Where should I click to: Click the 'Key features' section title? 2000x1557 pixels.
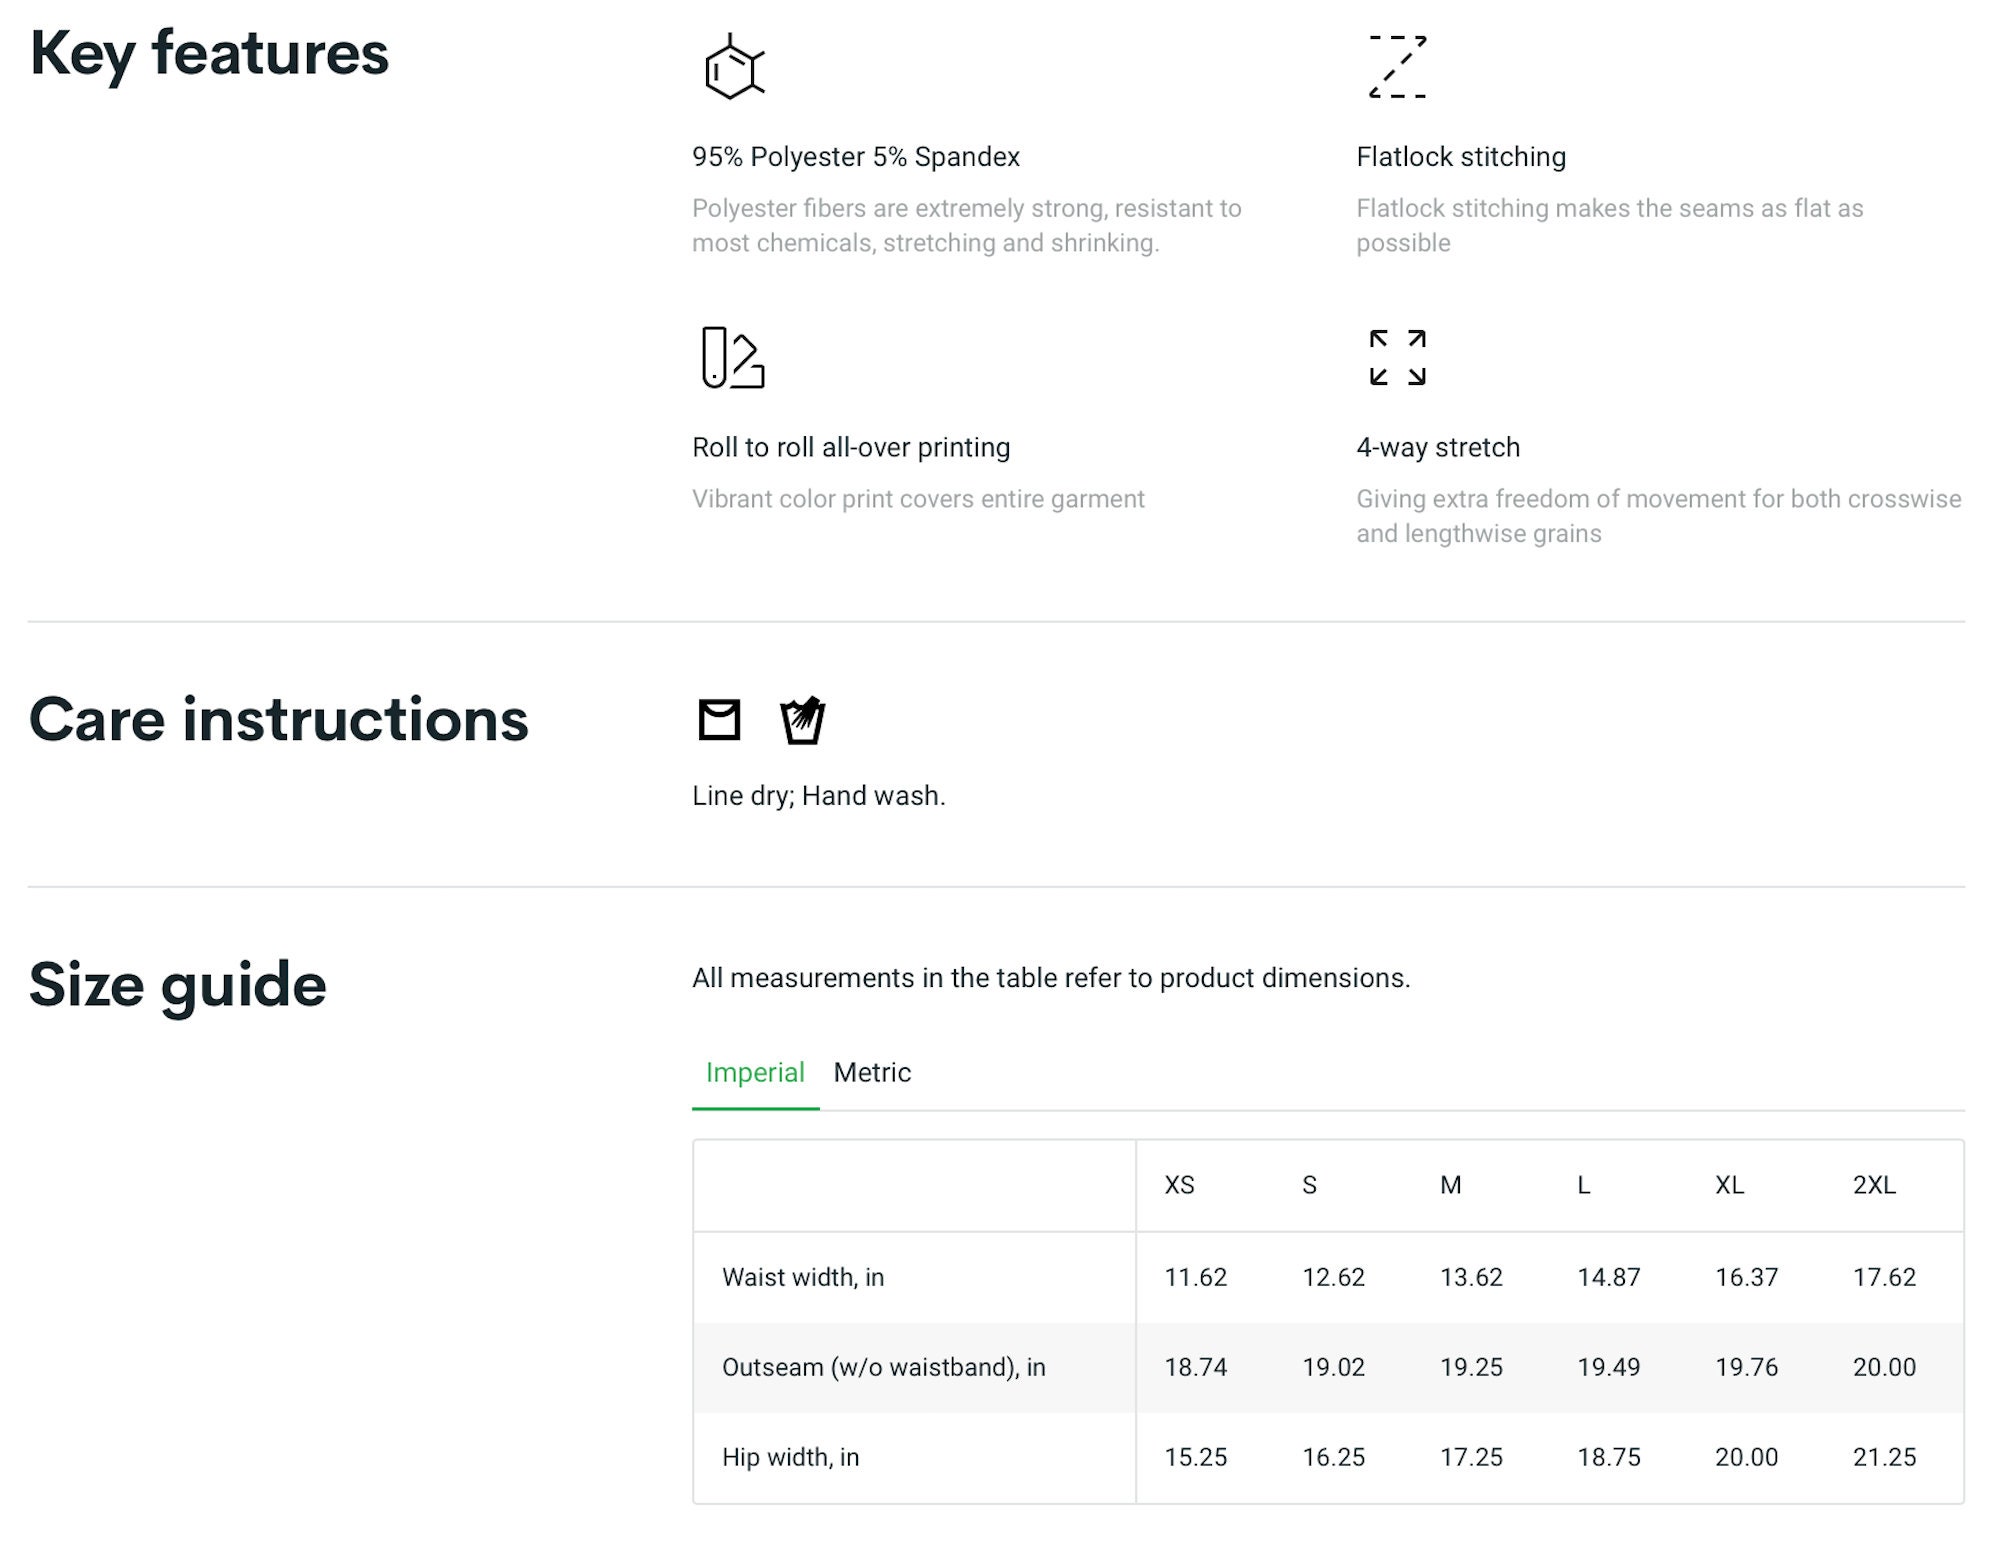[x=209, y=54]
